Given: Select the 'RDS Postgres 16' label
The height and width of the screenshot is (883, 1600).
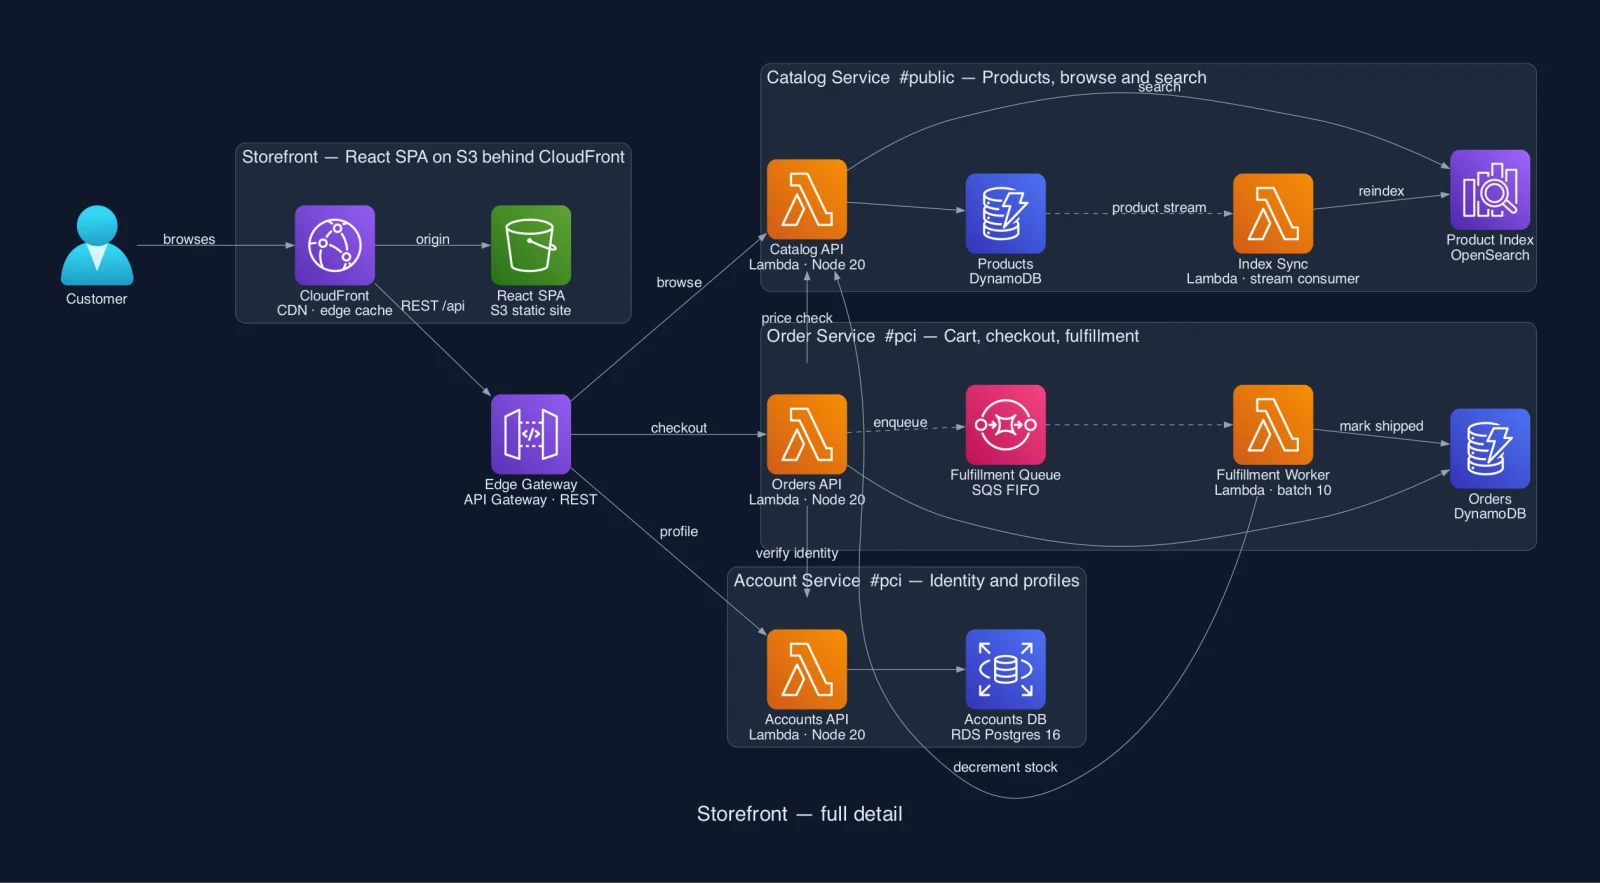Looking at the screenshot, I should point(1006,735).
